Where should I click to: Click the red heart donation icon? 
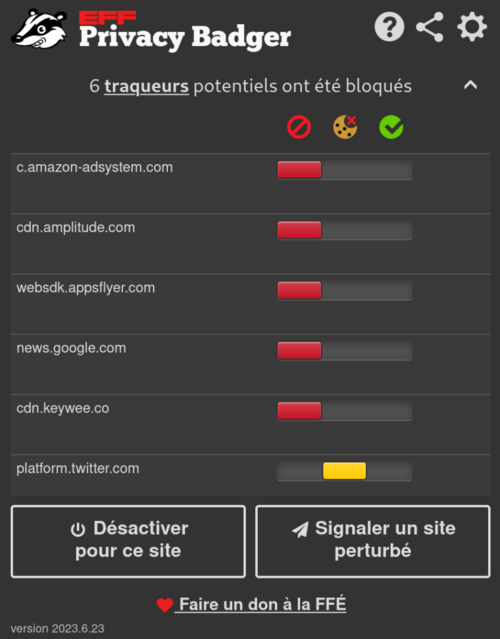click(165, 605)
